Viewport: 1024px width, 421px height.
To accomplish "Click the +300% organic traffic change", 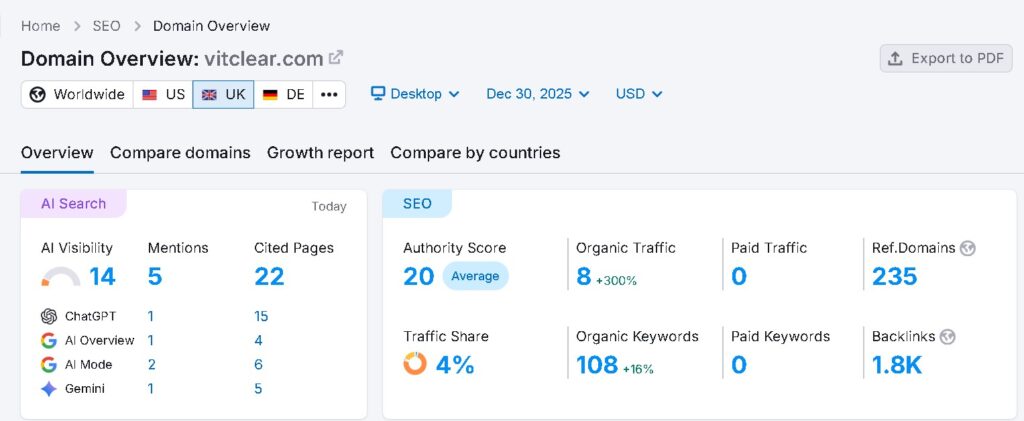I will pyautogui.click(x=616, y=281).
